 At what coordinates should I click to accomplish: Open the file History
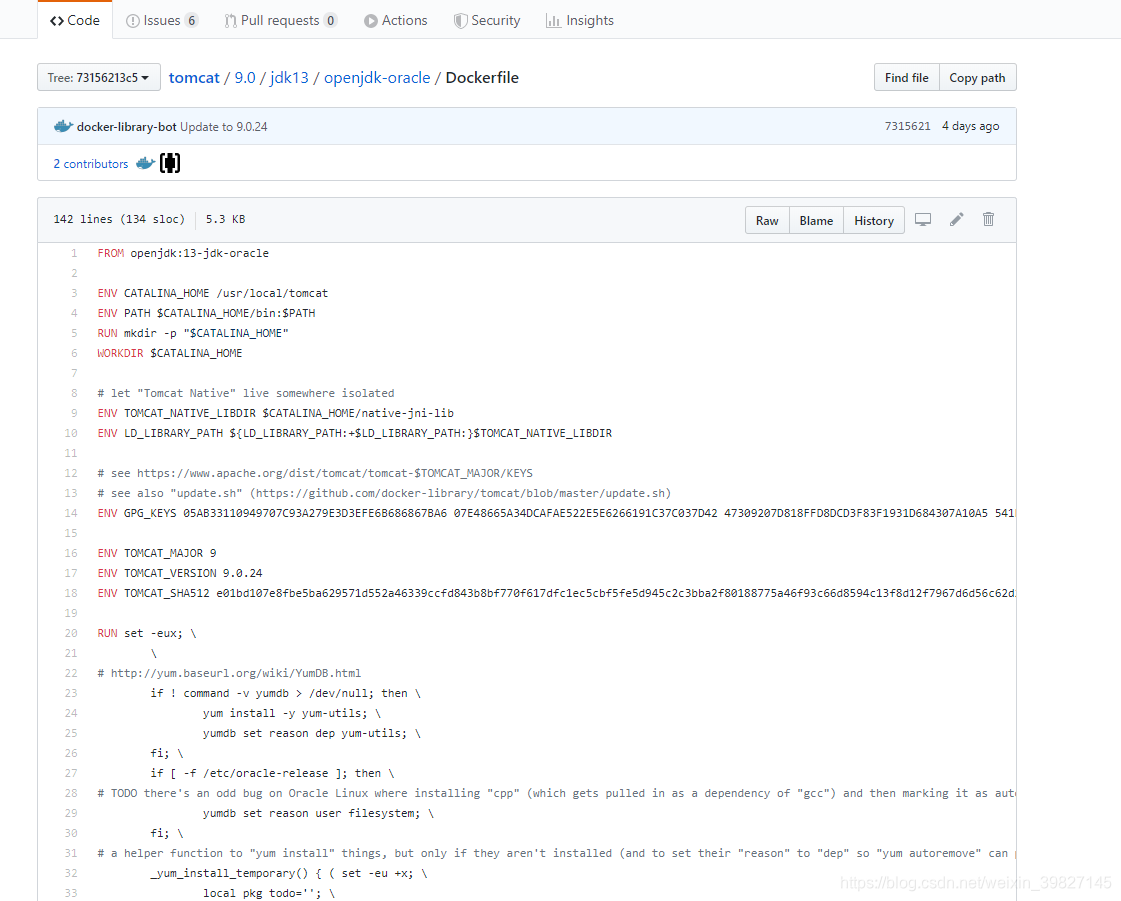(874, 220)
